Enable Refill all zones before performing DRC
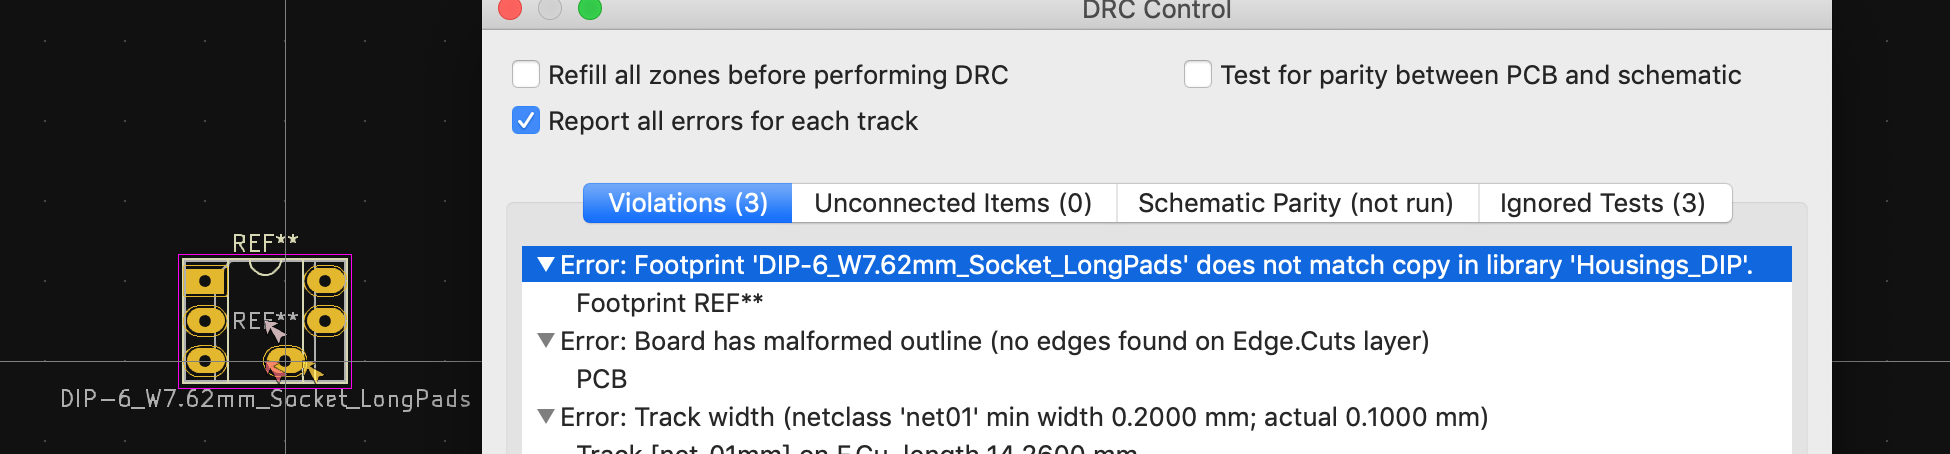1950x454 pixels. pyautogui.click(x=526, y=75)
